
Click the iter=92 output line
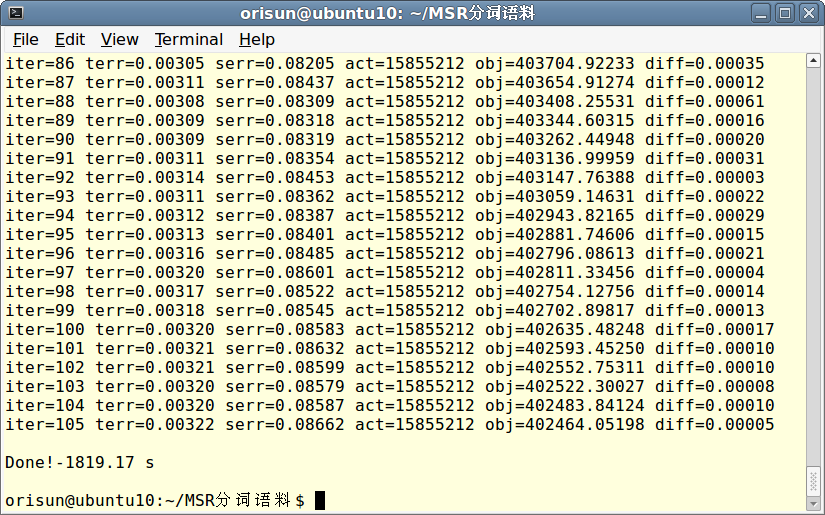(385, 177)
